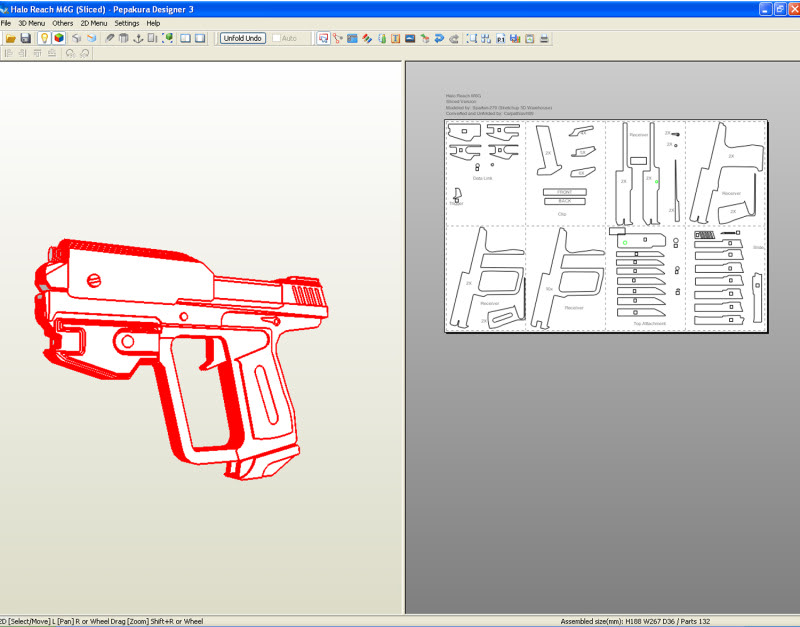Click the align right icon in lower toolbar

click(22, 53)
